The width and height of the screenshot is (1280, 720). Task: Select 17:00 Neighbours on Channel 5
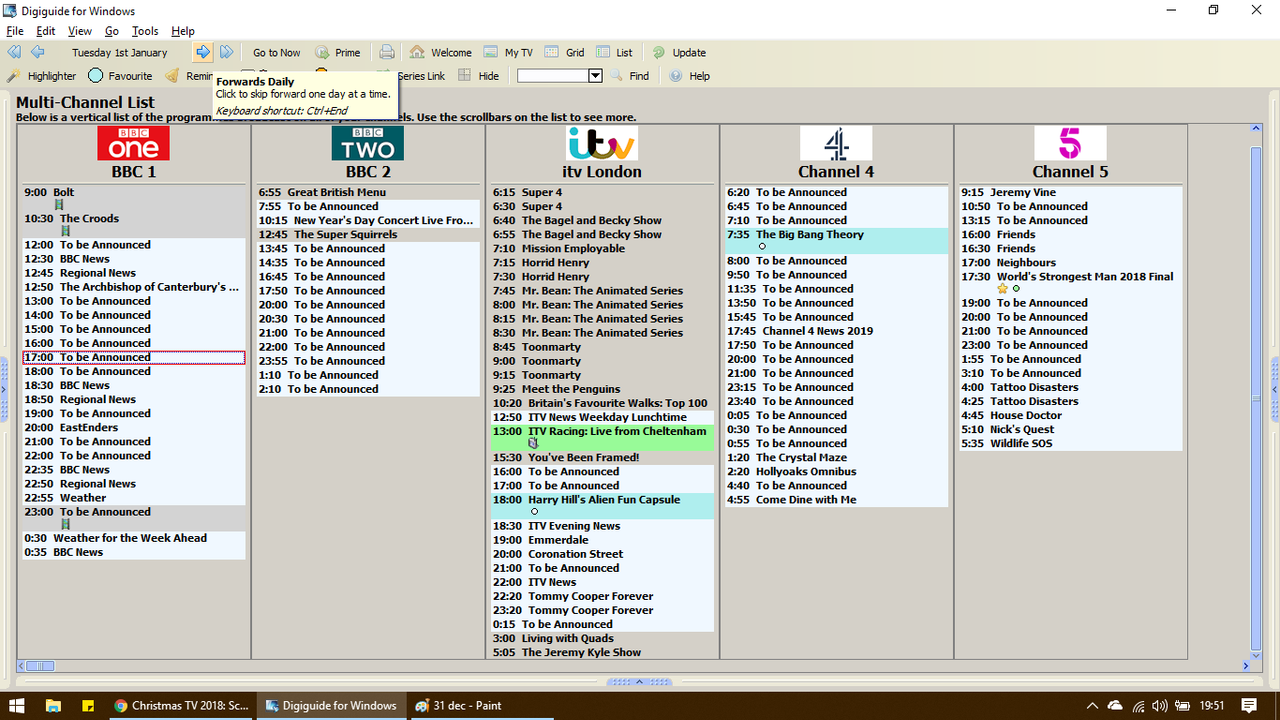click(x=1071, y=263)
